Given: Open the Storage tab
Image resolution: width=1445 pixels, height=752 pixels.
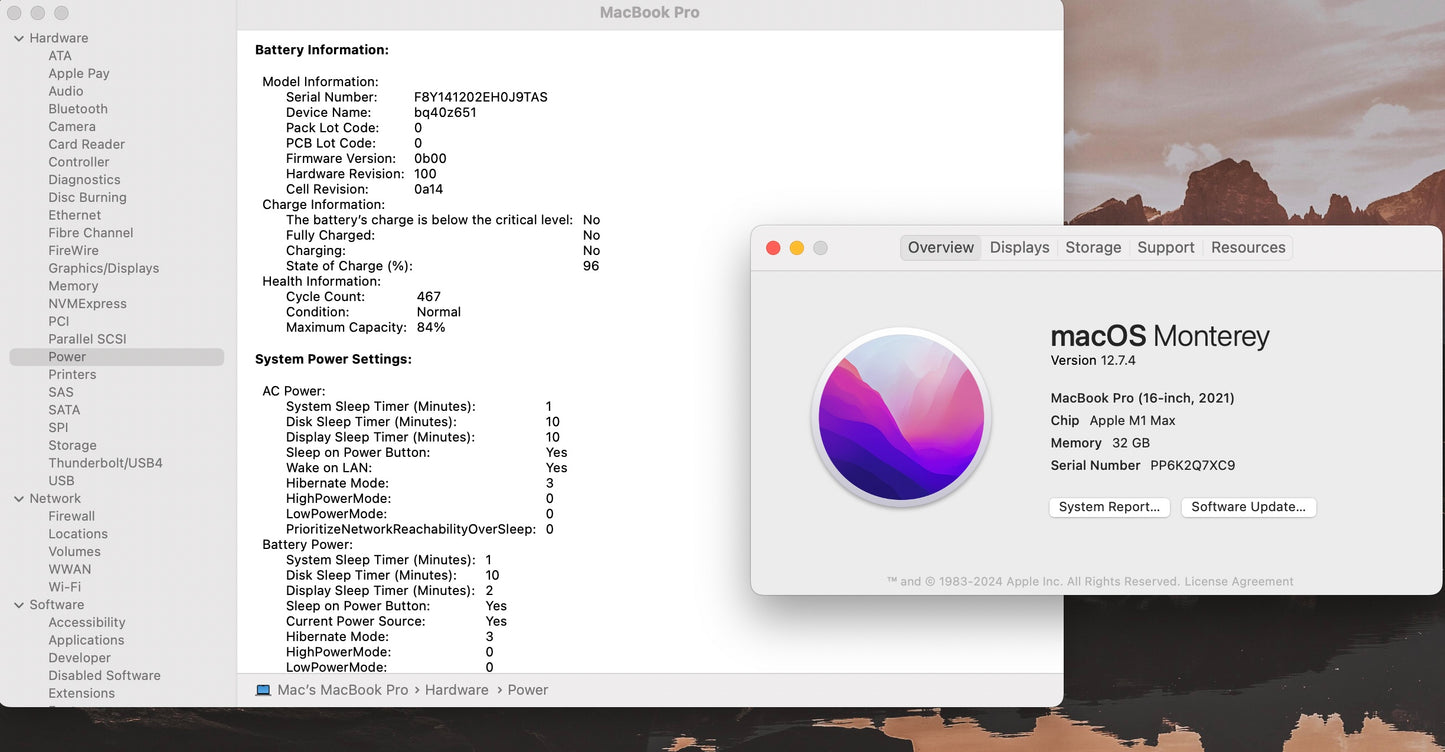Looking at the screenshot, I should (1093, 247).
